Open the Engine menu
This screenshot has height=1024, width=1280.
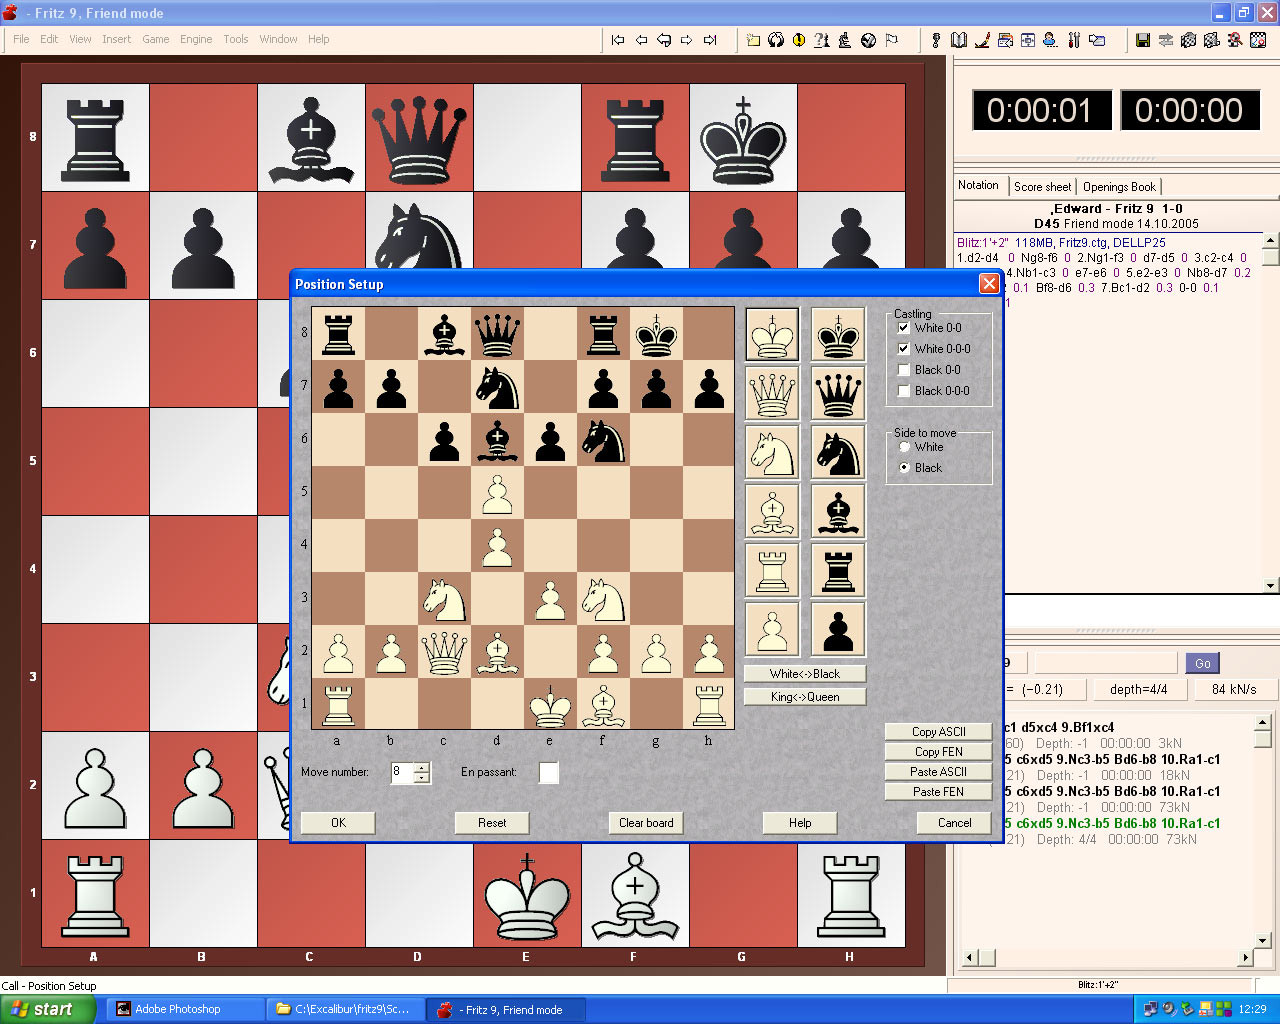196,39
